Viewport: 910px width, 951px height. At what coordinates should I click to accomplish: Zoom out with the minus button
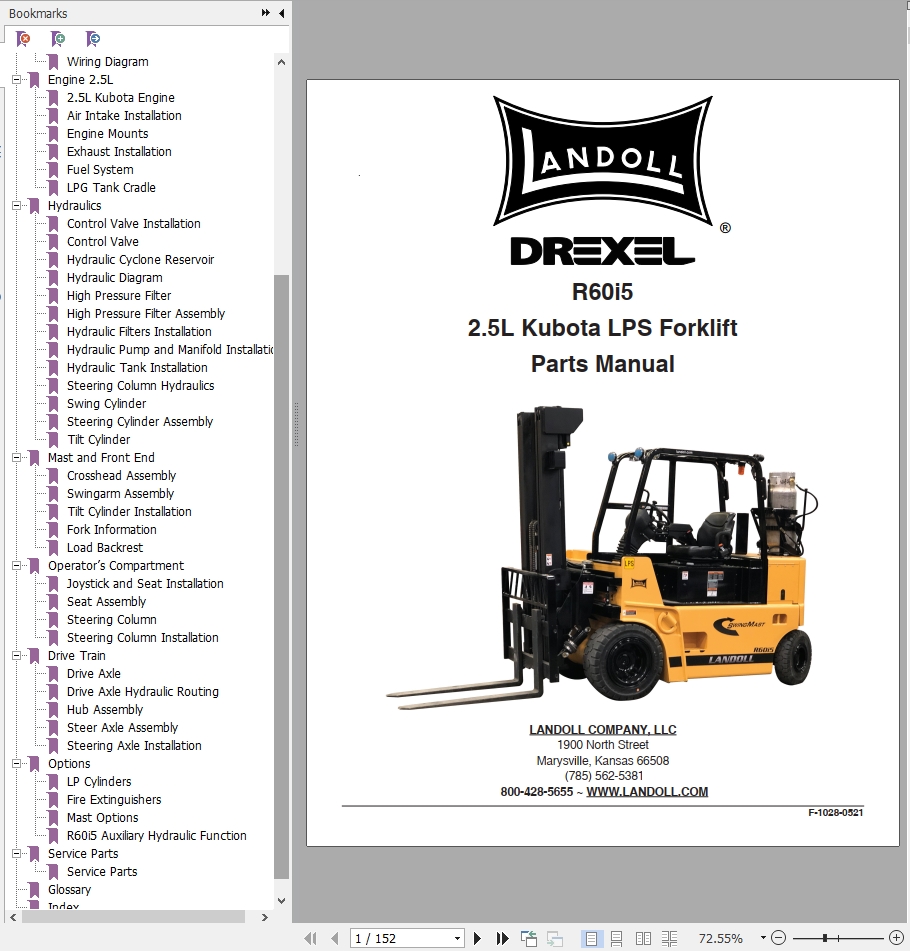tap(779, 938)
